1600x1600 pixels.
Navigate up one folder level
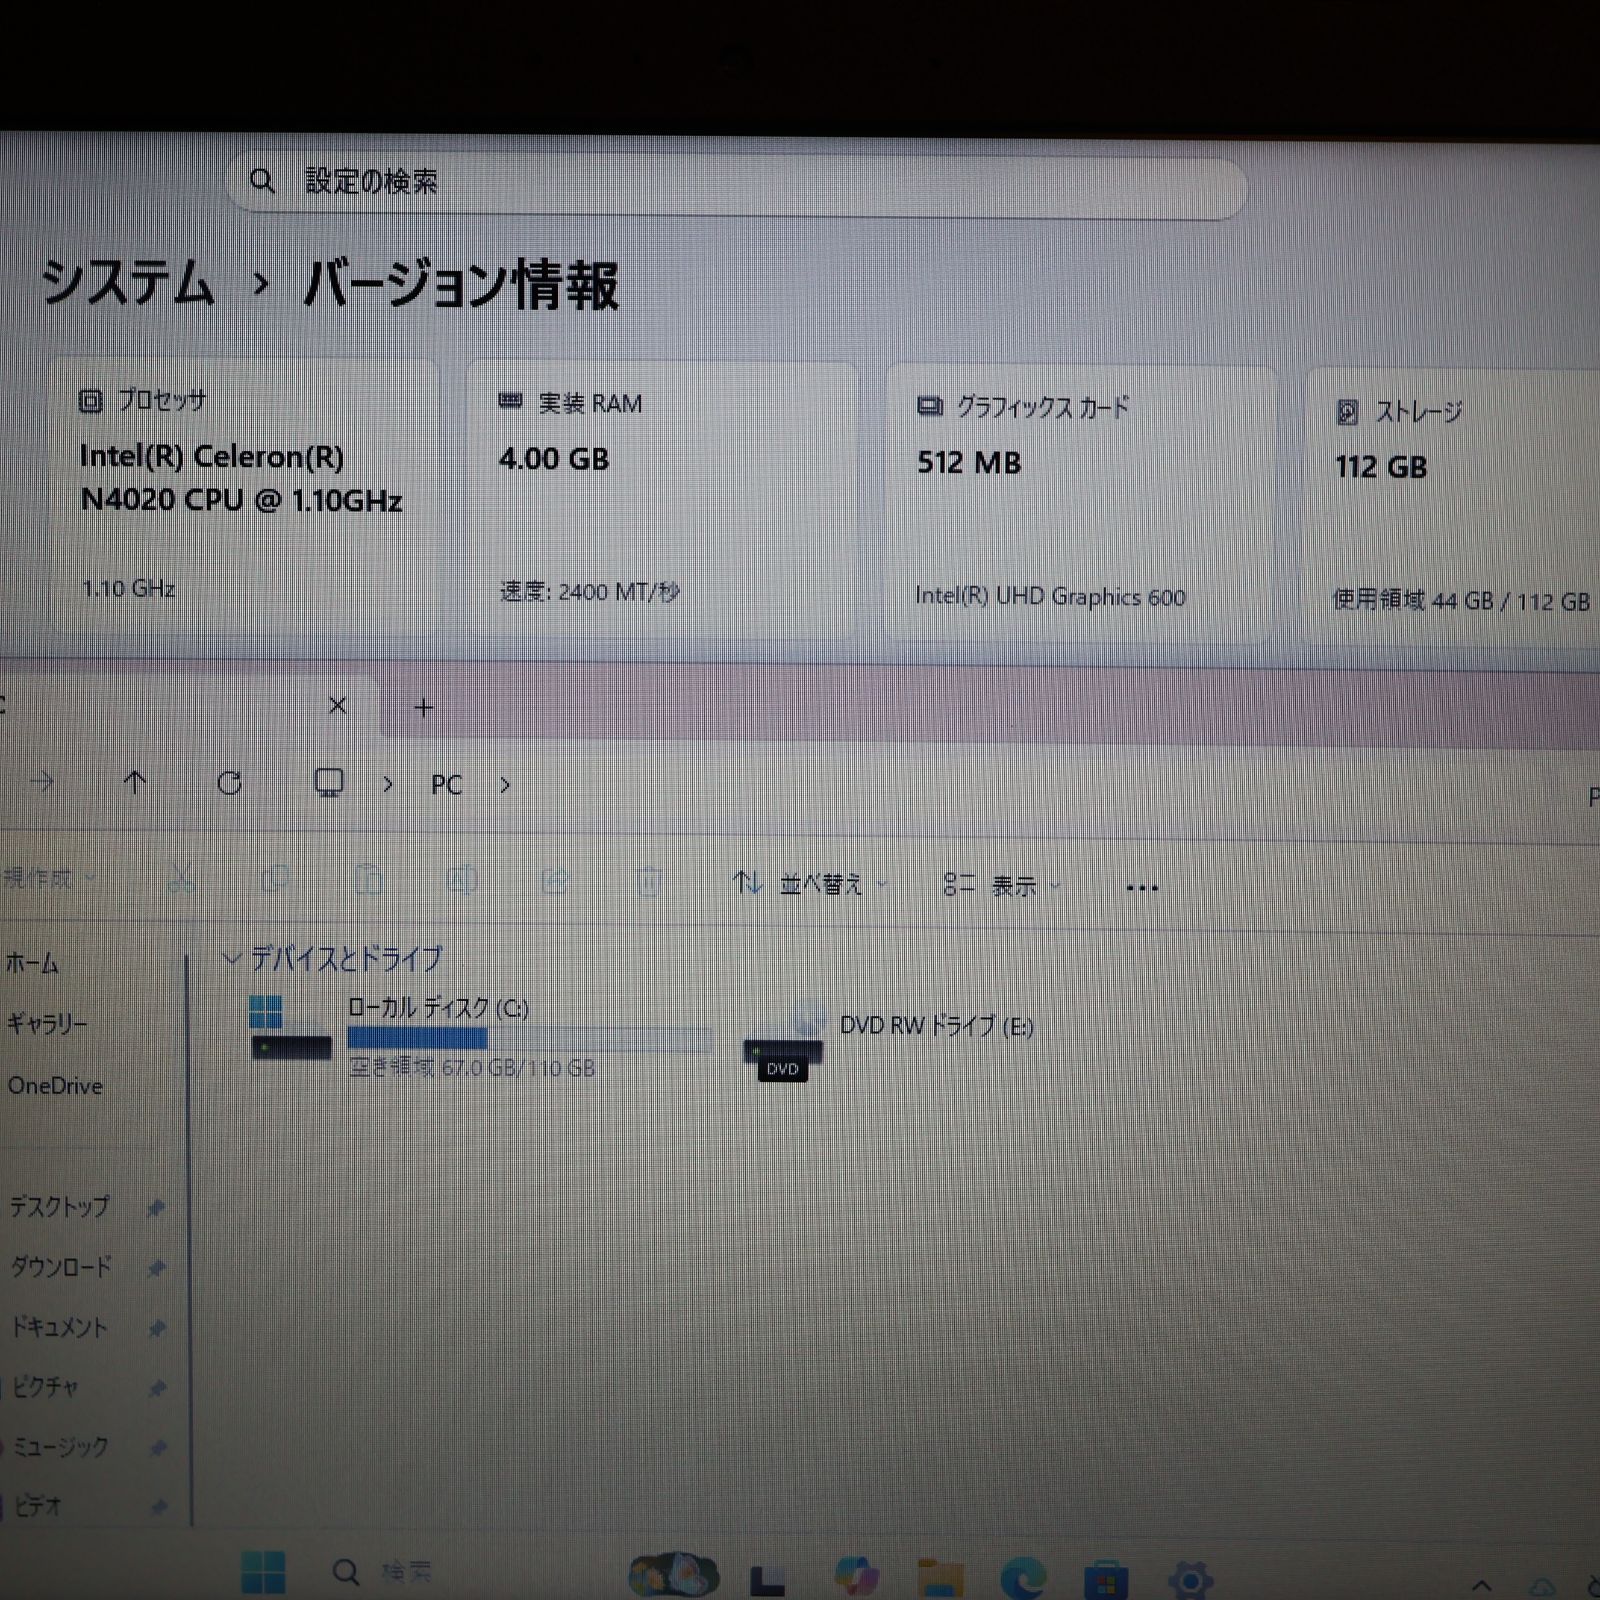pos(135,782)
